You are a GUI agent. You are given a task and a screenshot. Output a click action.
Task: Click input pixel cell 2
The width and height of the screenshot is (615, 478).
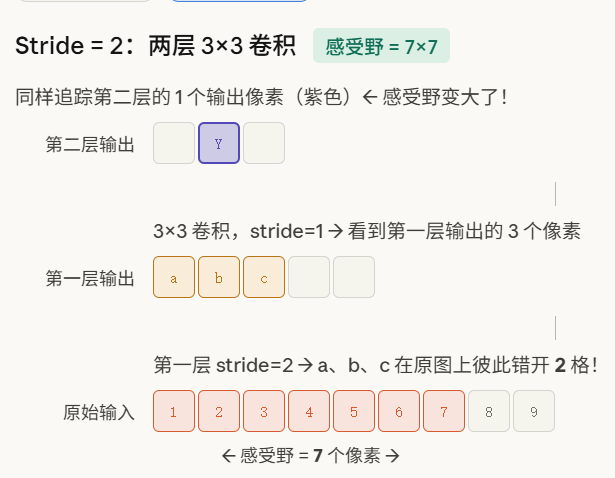point(219,411)
